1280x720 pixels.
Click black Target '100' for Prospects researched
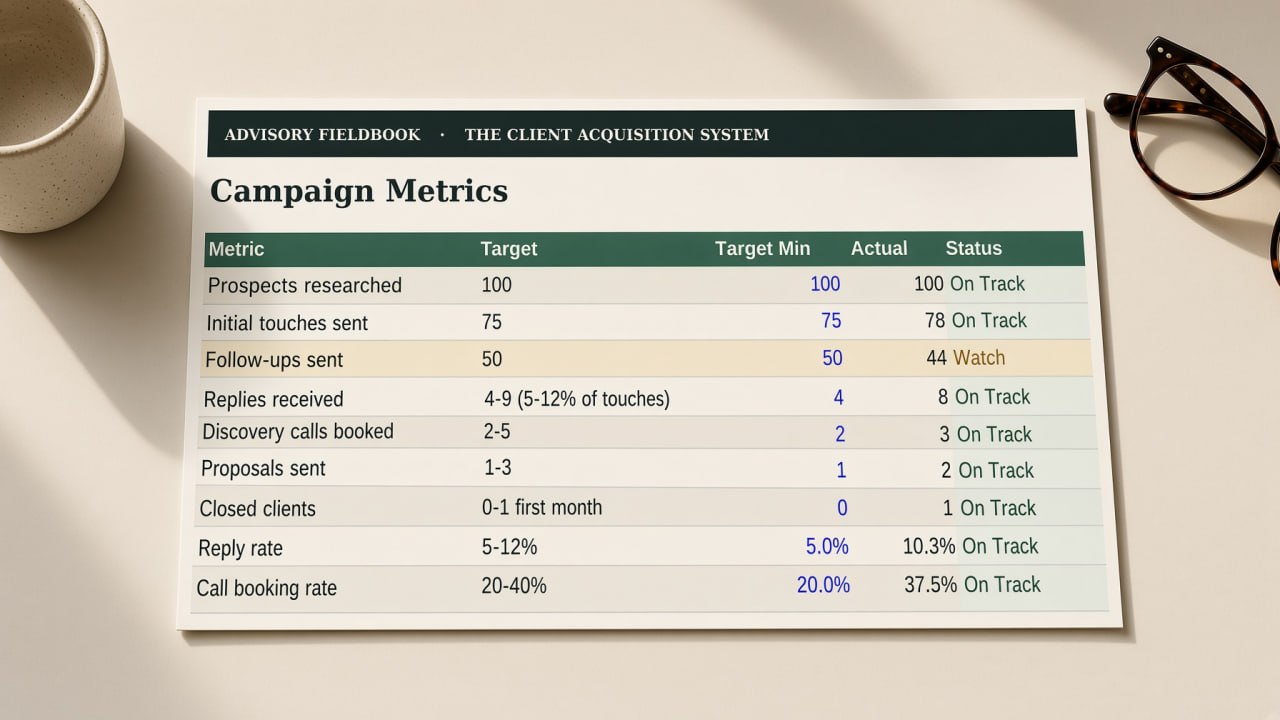[x=496, y=285]
